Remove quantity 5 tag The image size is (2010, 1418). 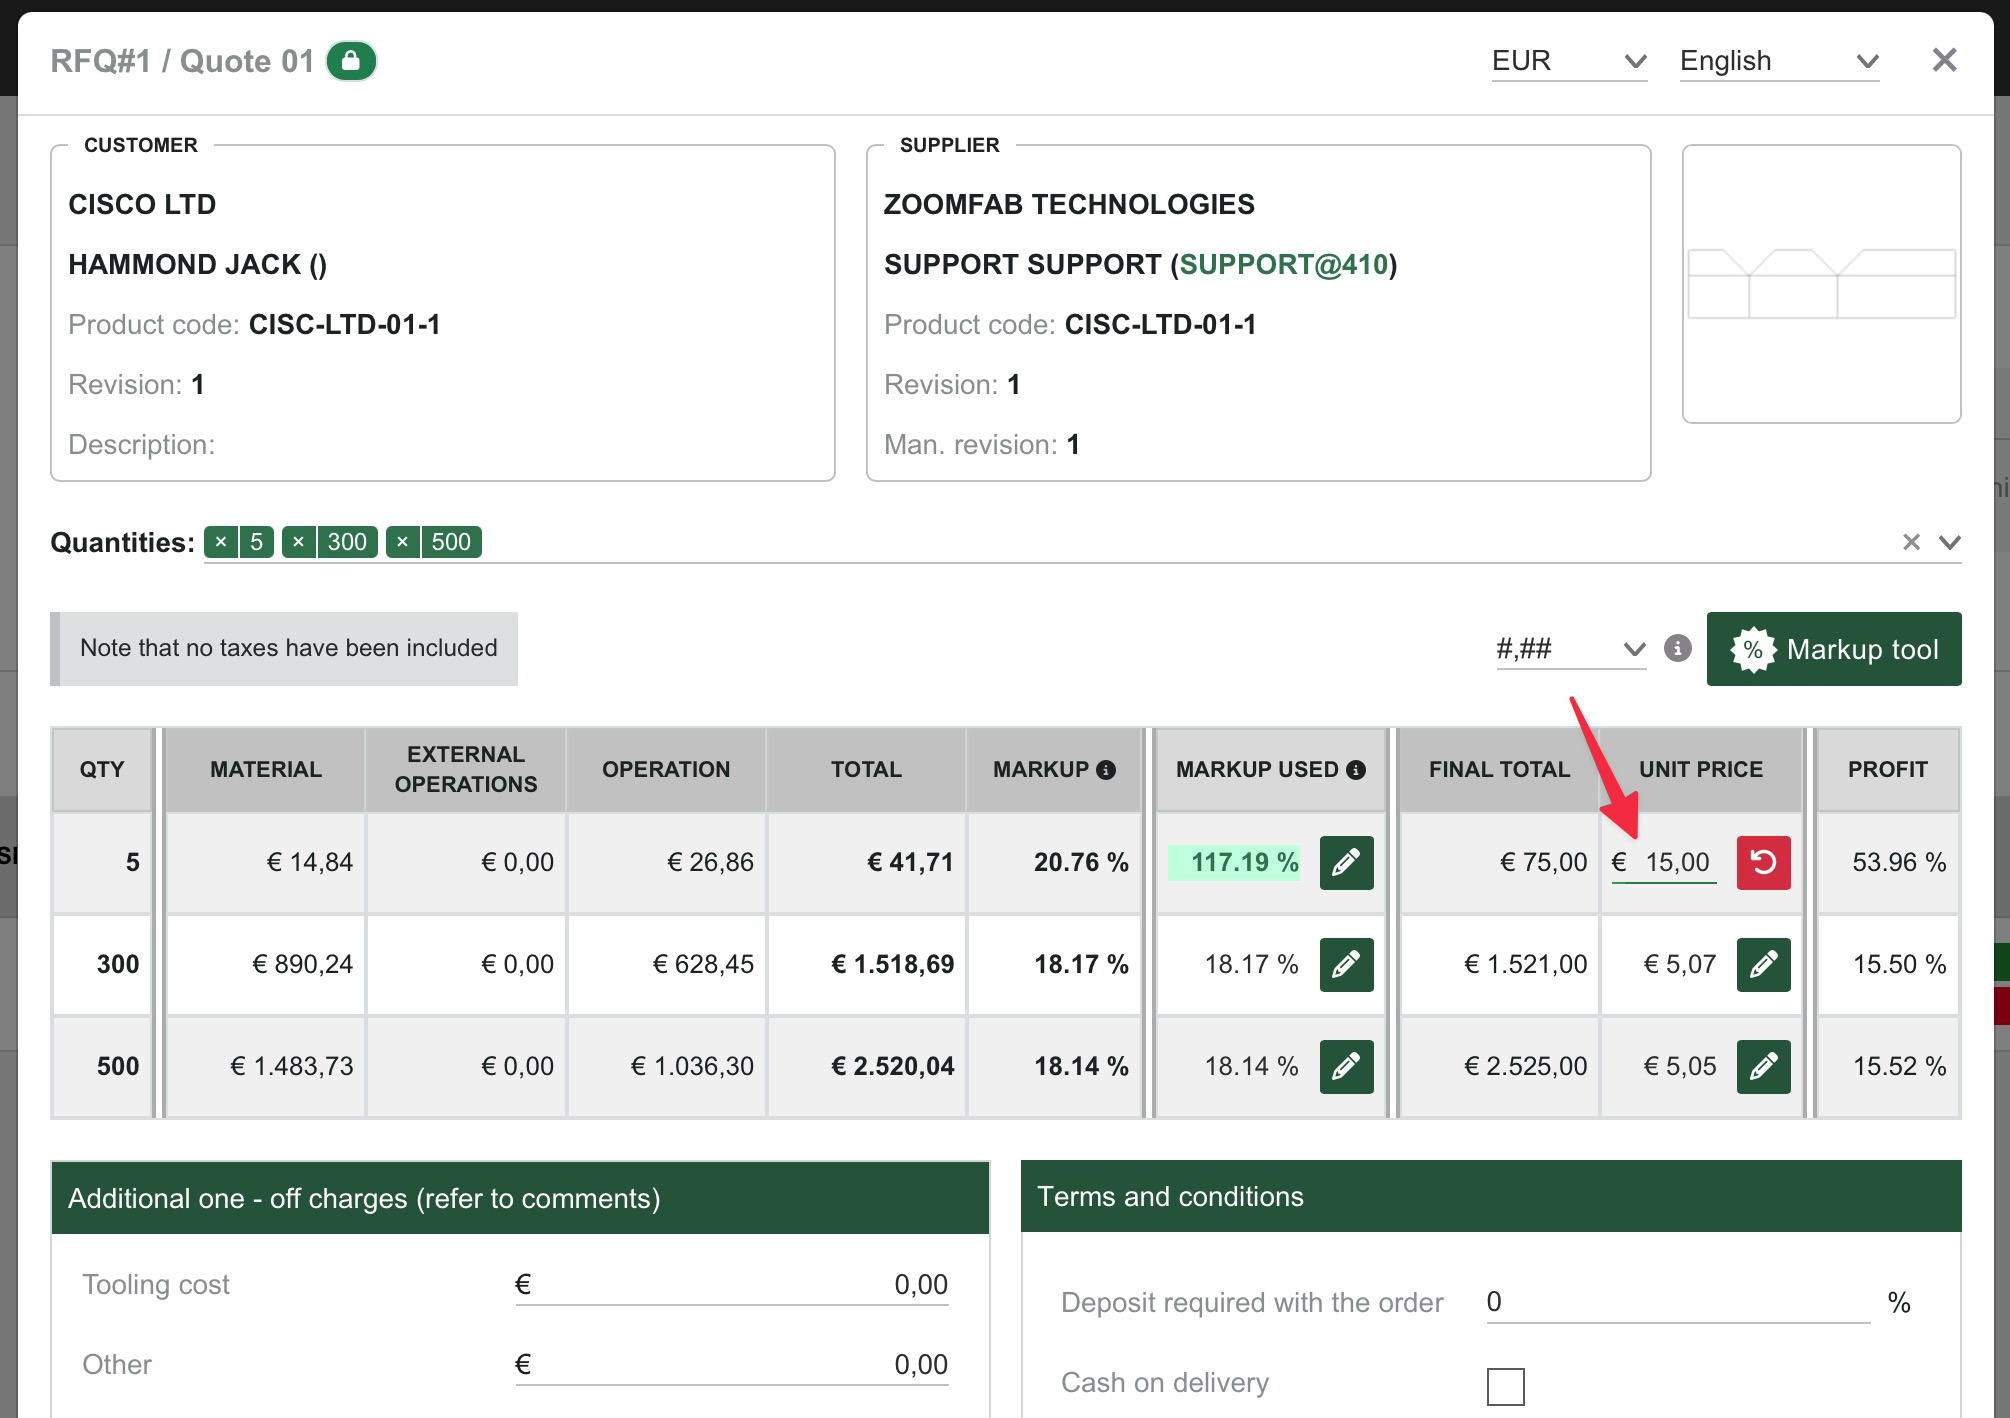click(221, 542)
